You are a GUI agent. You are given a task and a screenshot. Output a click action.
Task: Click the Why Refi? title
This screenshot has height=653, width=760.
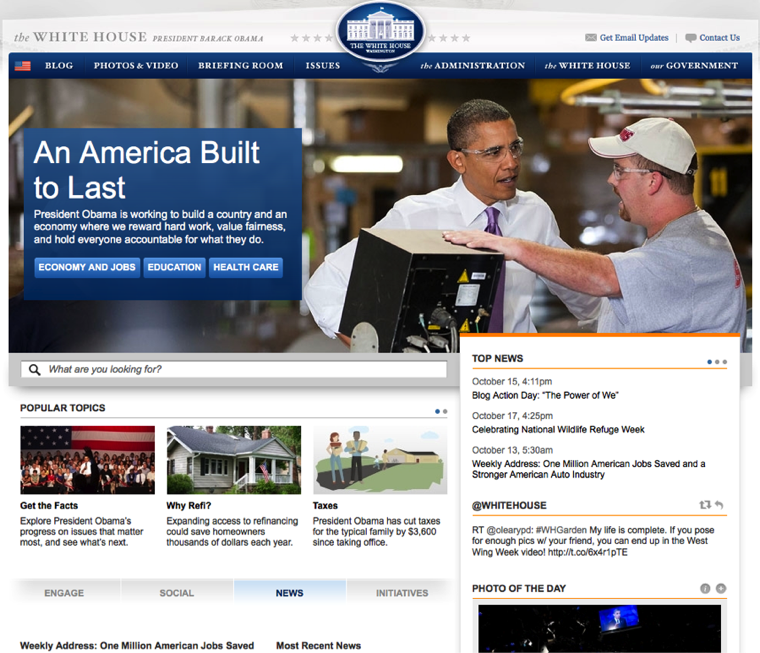189,506
